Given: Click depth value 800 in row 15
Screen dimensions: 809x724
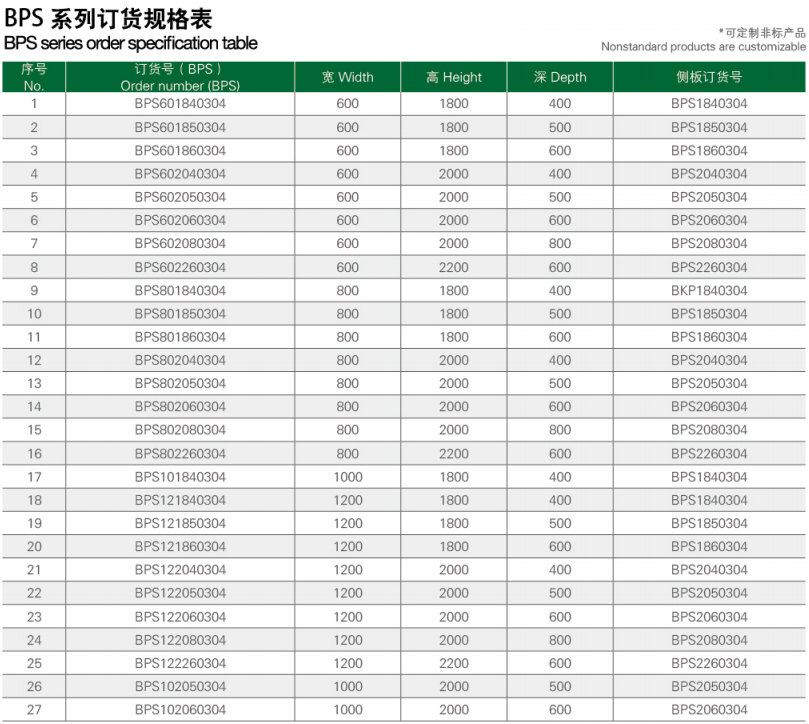Looking at the screenshot, I should point(560,430).
